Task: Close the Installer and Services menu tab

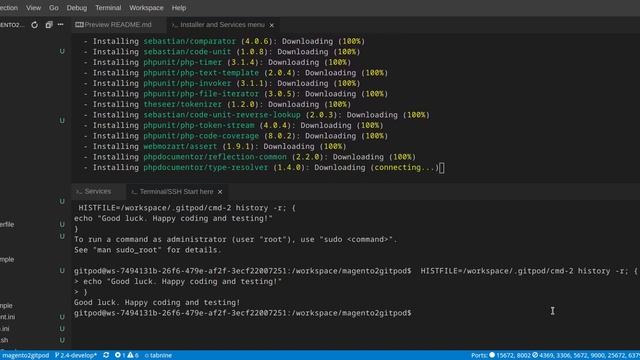Action: [x=272, y=25]
